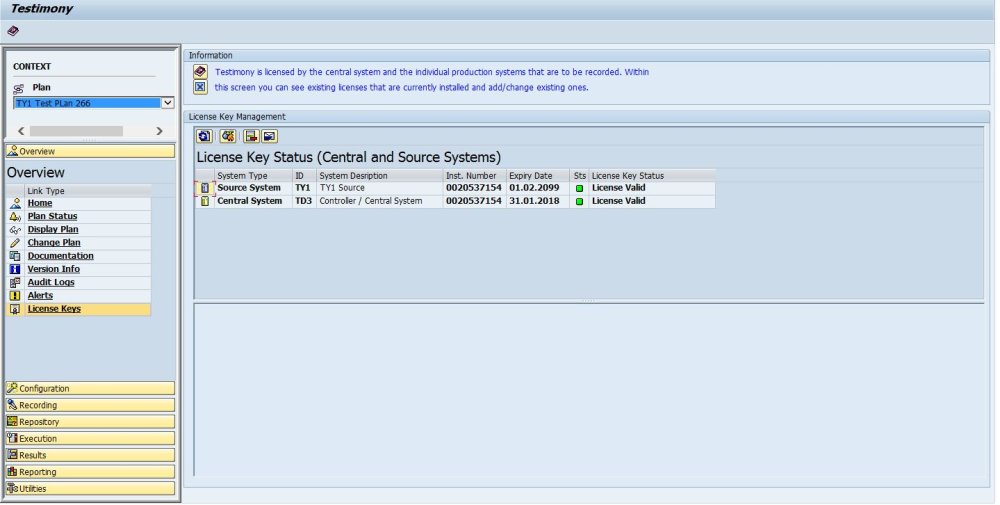Open the Audit Logs link
Screen dimensions: 1000x505
51,282
